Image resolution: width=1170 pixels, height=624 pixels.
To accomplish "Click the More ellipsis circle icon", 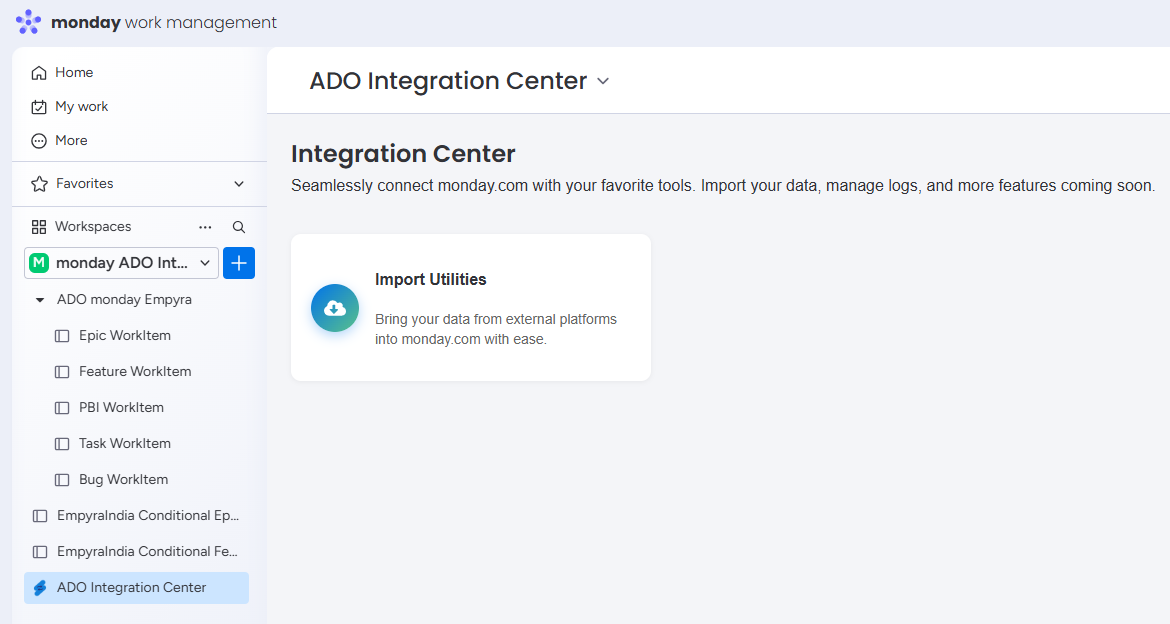I will (39, 141).
